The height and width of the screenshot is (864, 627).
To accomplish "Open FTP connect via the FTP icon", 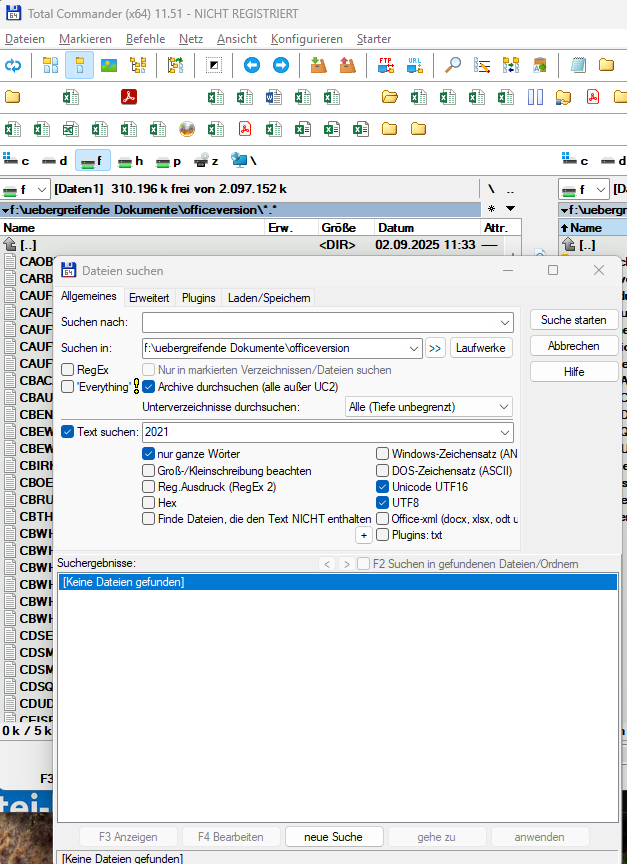I will click(x=386, y=66).
